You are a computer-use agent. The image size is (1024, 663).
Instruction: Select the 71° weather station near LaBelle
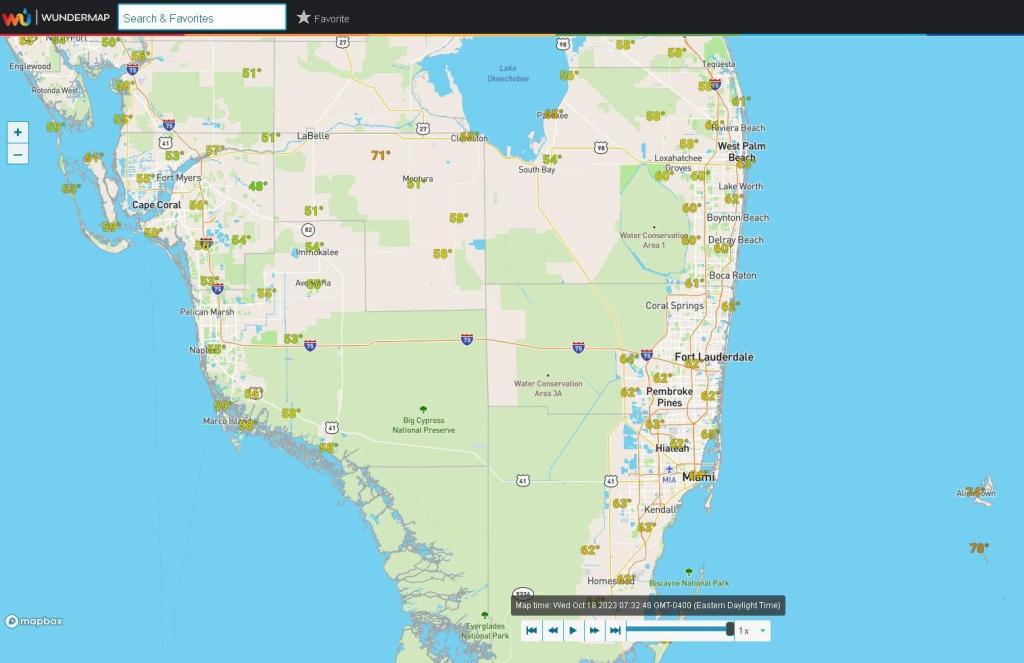click(380, 155)
